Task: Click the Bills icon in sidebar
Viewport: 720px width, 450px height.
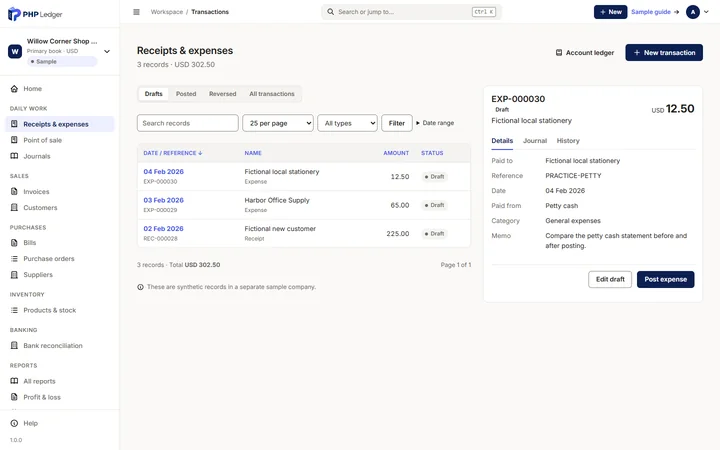Action: tap(14, 242)
